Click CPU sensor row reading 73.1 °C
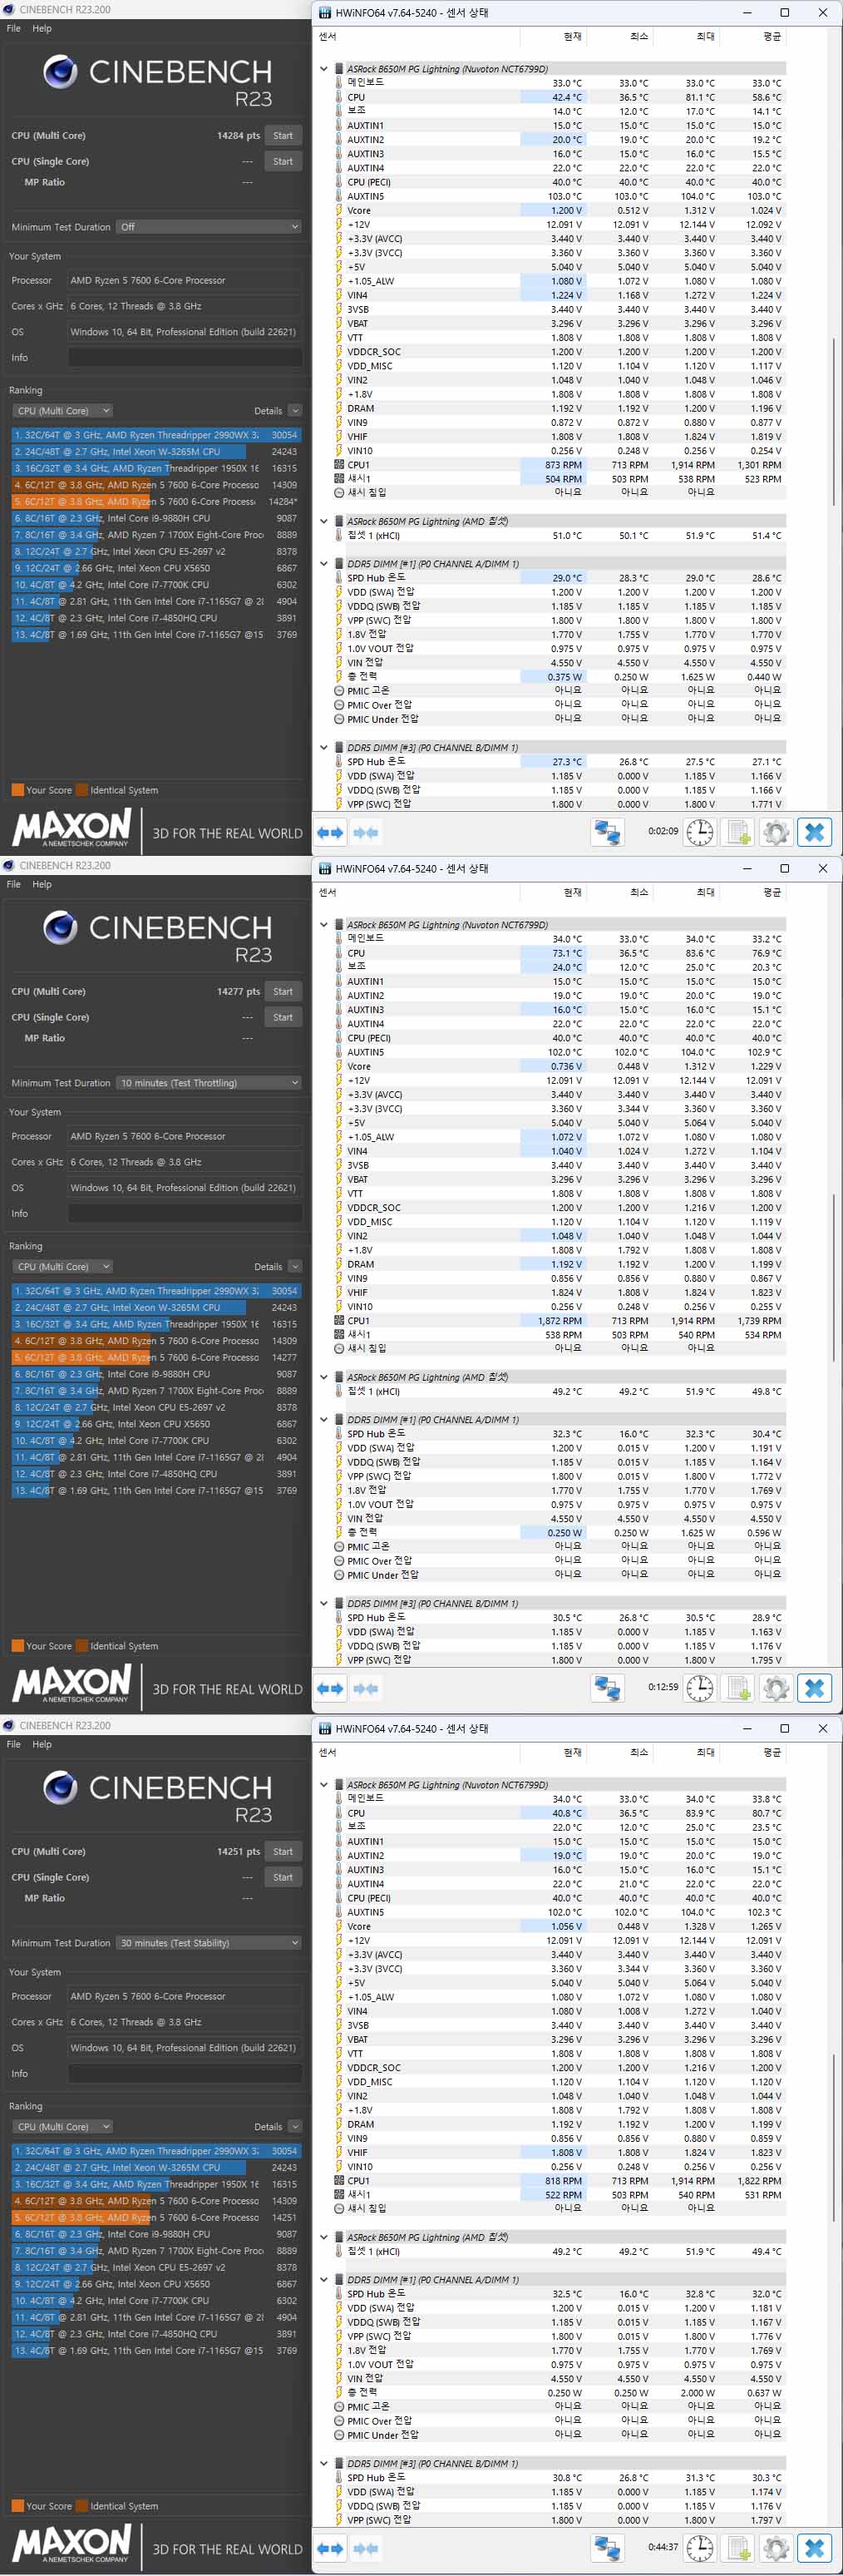This screenshot has width=843, height=2576. coord(559,953)
